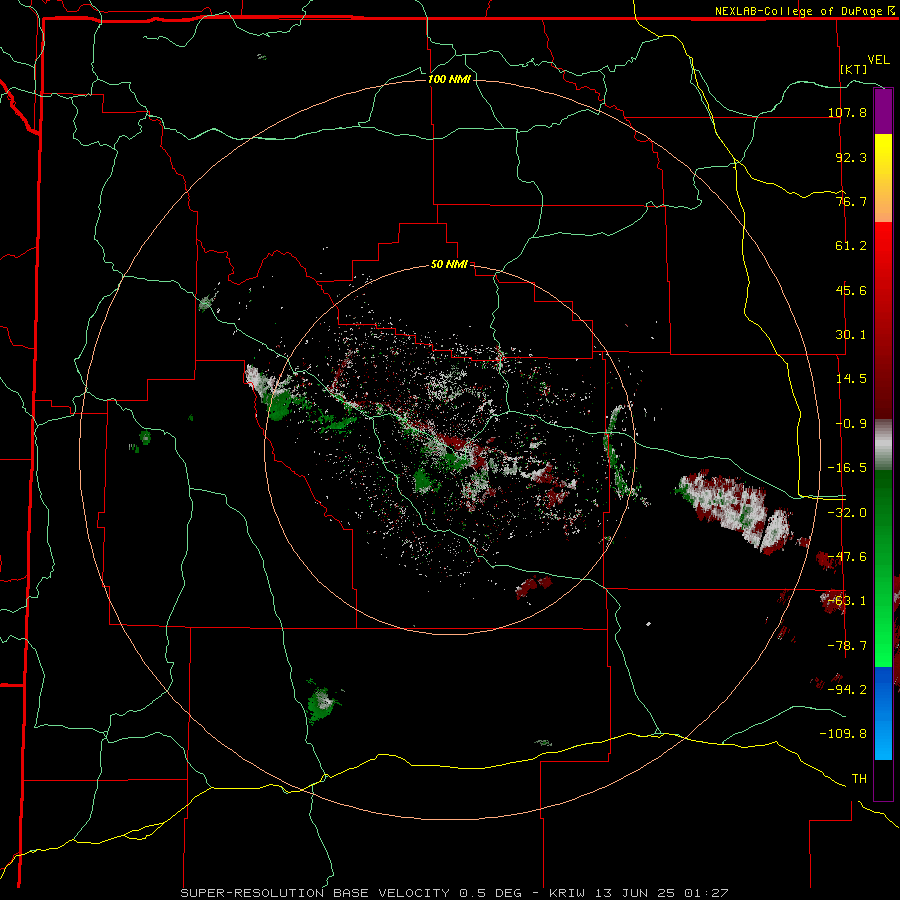Select the 61.2 scale value

(851, 246)
